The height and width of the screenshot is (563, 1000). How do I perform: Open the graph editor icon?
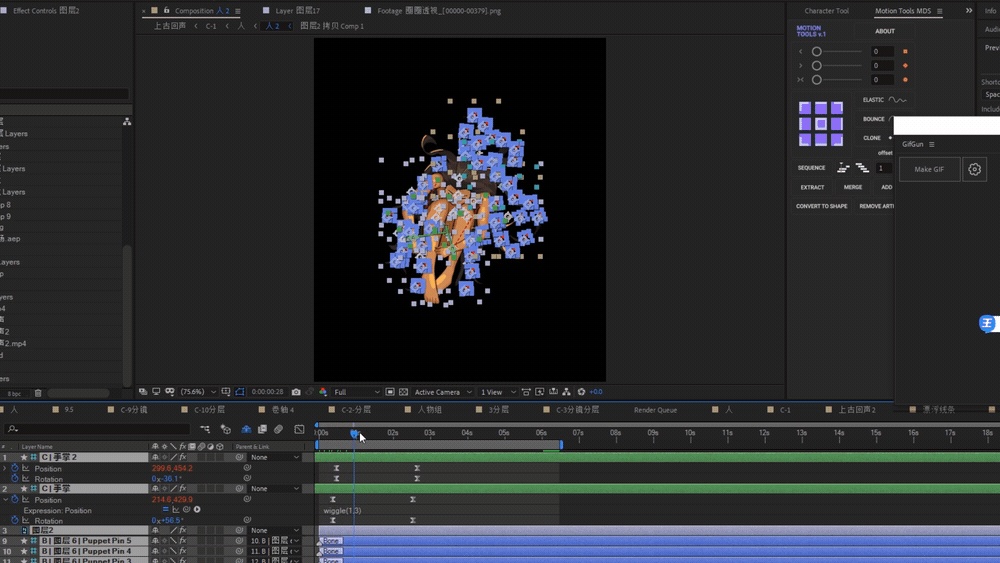pyautogui.click(x=299, y=429)
